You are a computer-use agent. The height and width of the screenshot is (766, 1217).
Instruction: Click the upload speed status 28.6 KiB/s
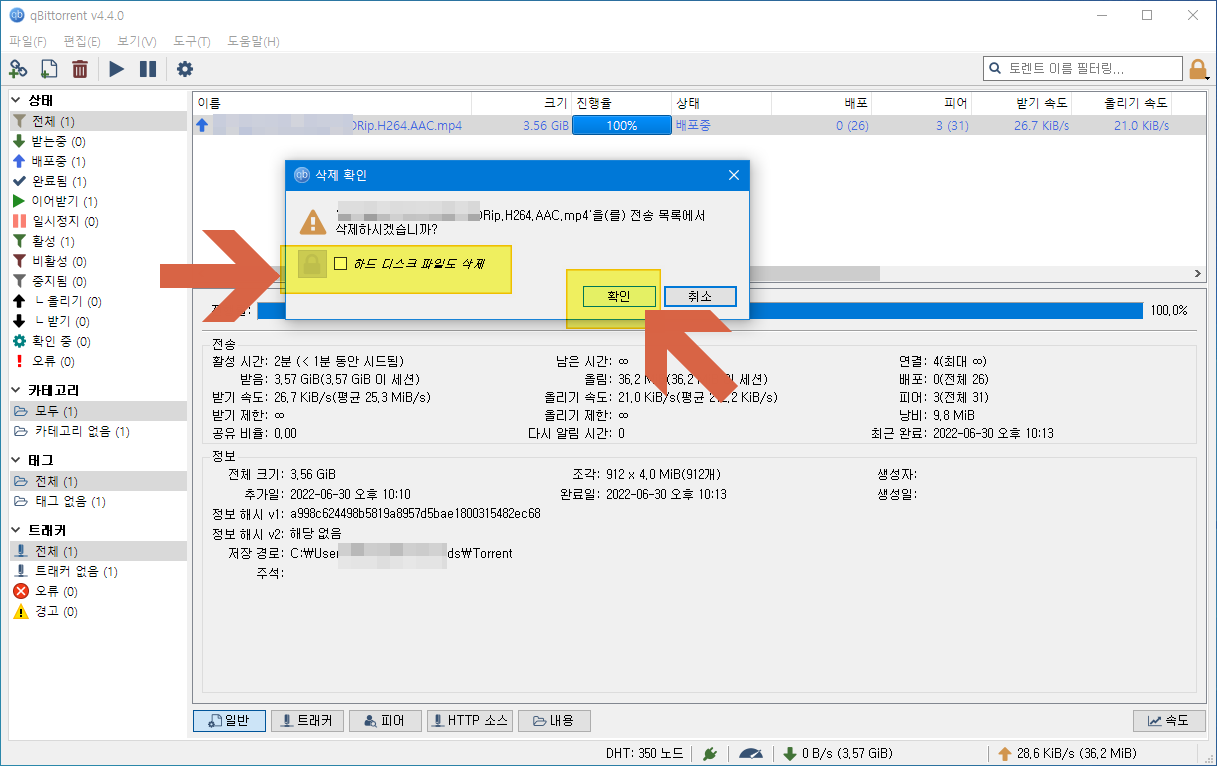click(x=1067, y=753)
